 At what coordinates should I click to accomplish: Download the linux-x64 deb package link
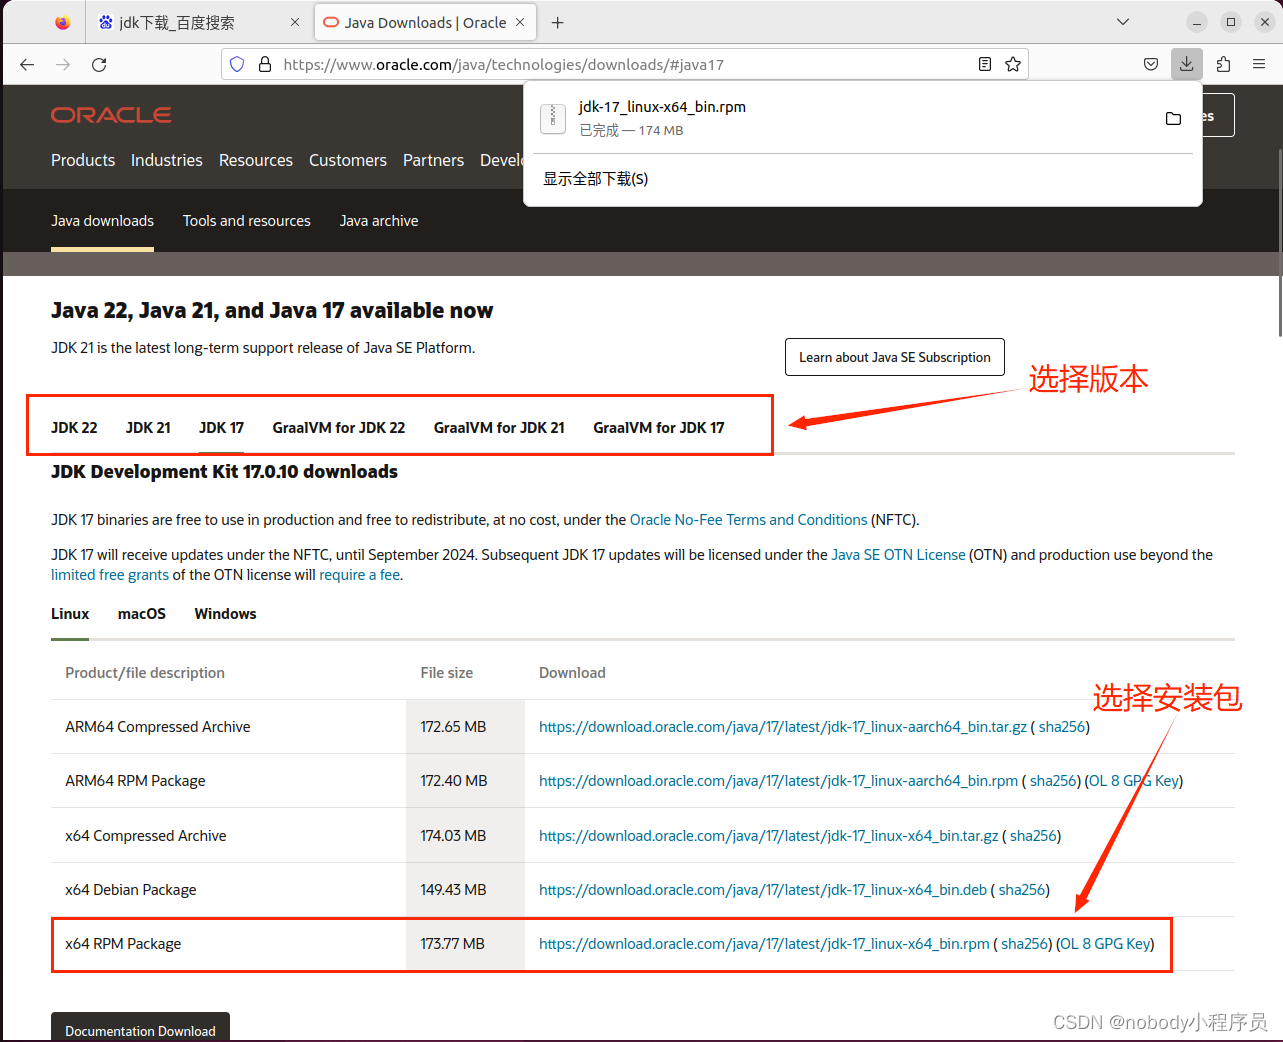click(x=763, y=890)
